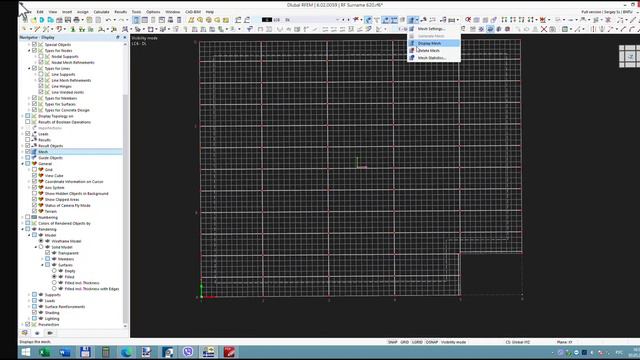The width and height of the screenshot is (640, 360).
Task: Click the mesh tool toolbar icon
Action: [411, 20]
